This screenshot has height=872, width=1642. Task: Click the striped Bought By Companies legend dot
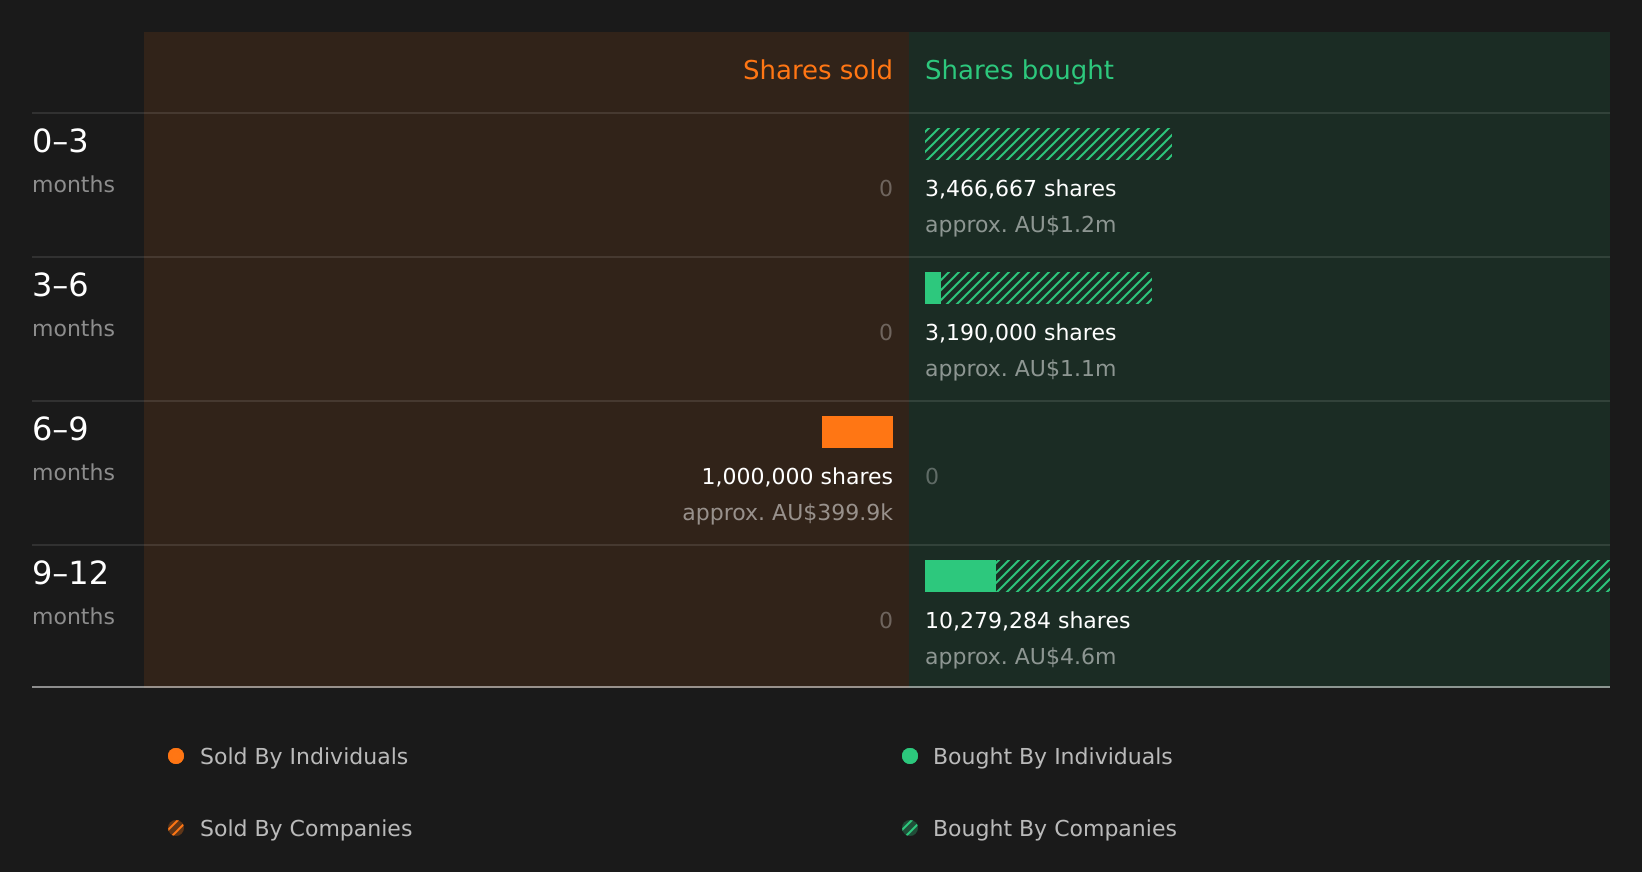point(910,828)
